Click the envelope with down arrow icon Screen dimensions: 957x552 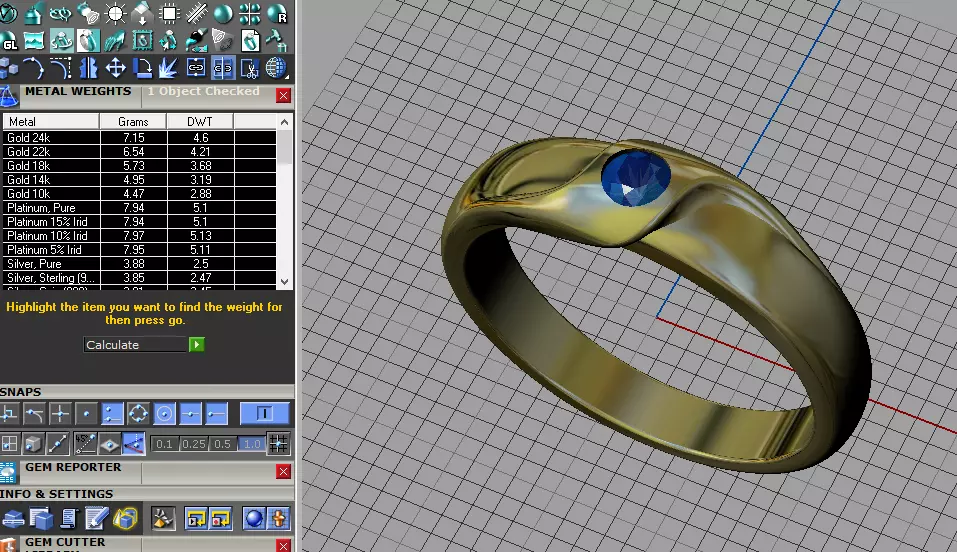142,13
